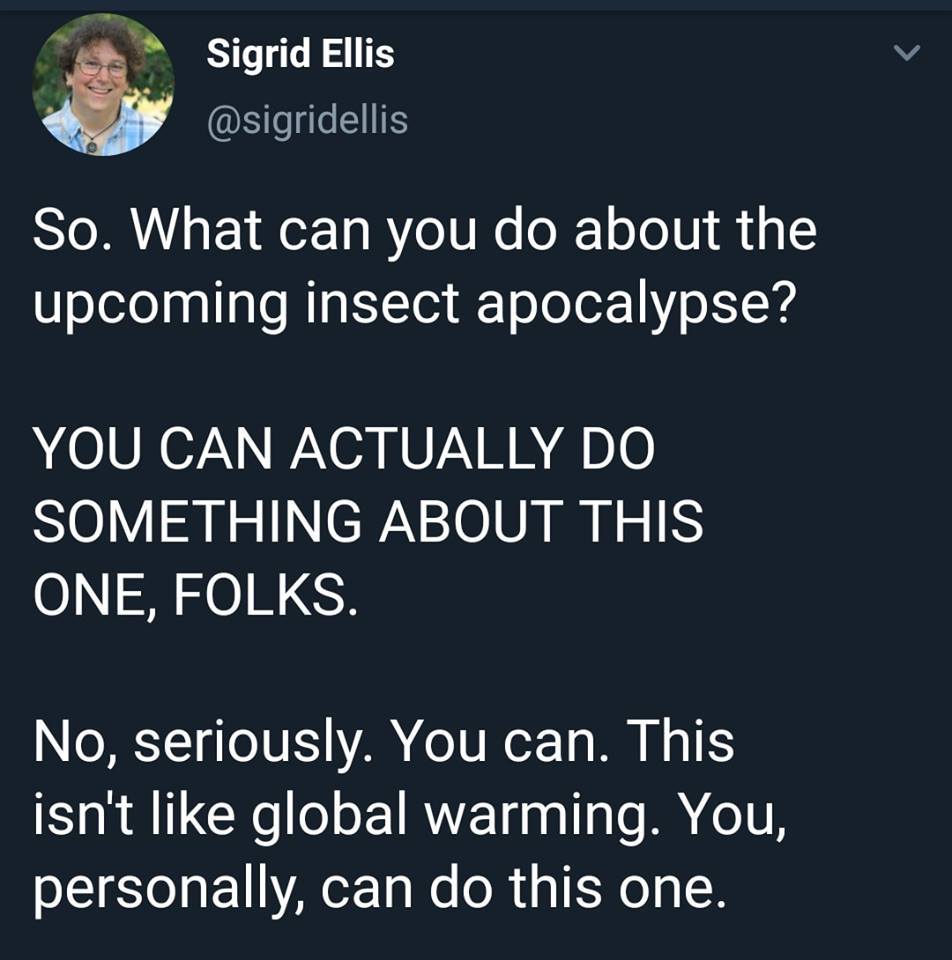This screenshot has width=952, height=960.
Task: Click the "personally, can do this one." line
Action: pos(377,891)
